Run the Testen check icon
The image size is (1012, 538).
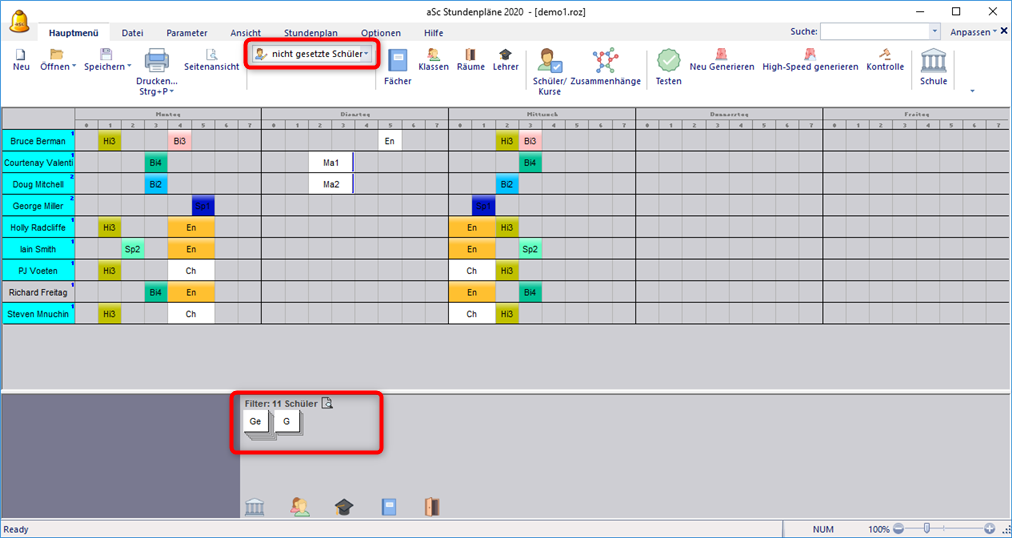coord(668,61)
